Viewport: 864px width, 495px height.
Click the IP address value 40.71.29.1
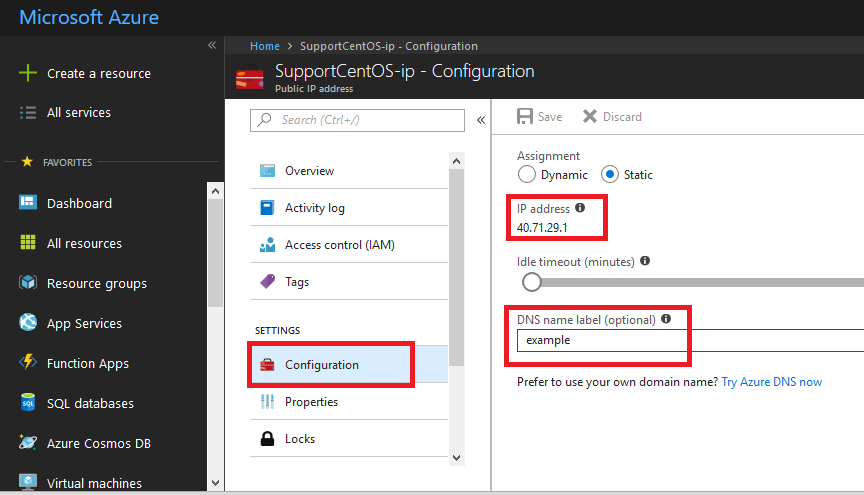pyautogui.click(x=542, y=227)
